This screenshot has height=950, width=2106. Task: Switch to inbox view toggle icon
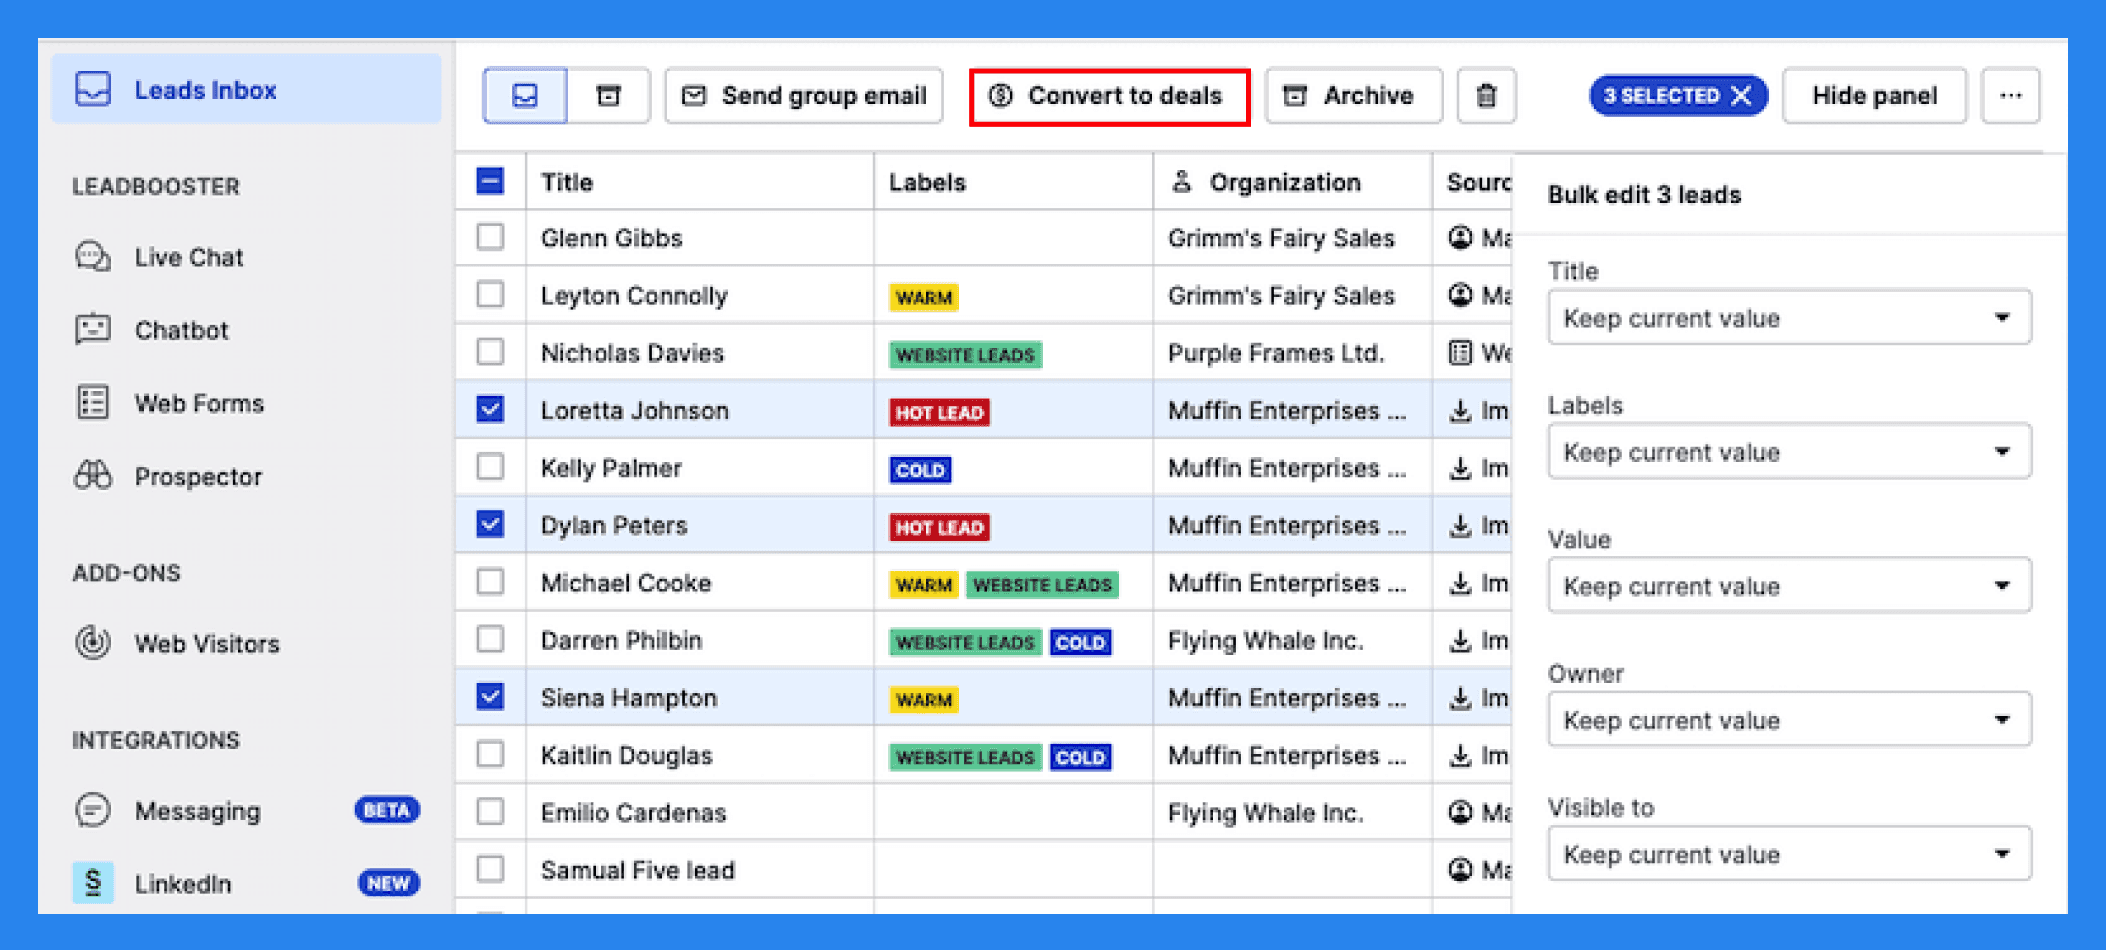click(525, 96)
